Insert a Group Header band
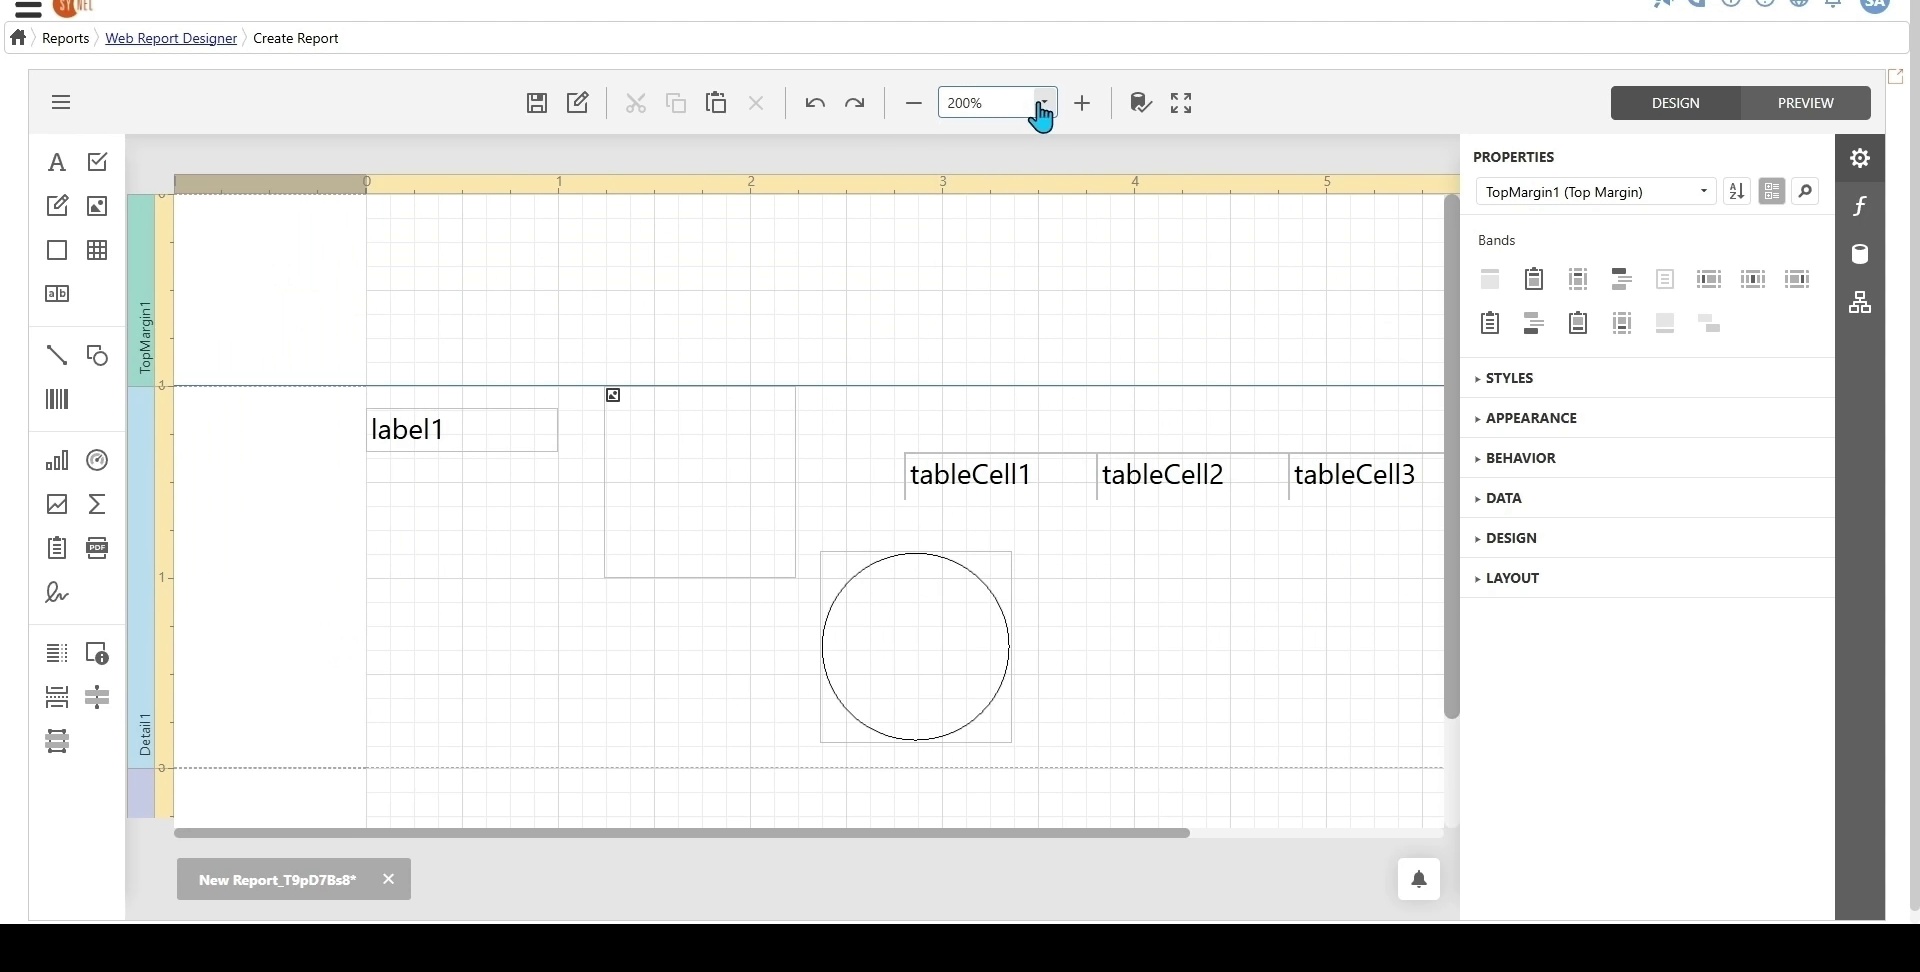The height and width of the screenshot is (972, 1920). (1622, 279)
